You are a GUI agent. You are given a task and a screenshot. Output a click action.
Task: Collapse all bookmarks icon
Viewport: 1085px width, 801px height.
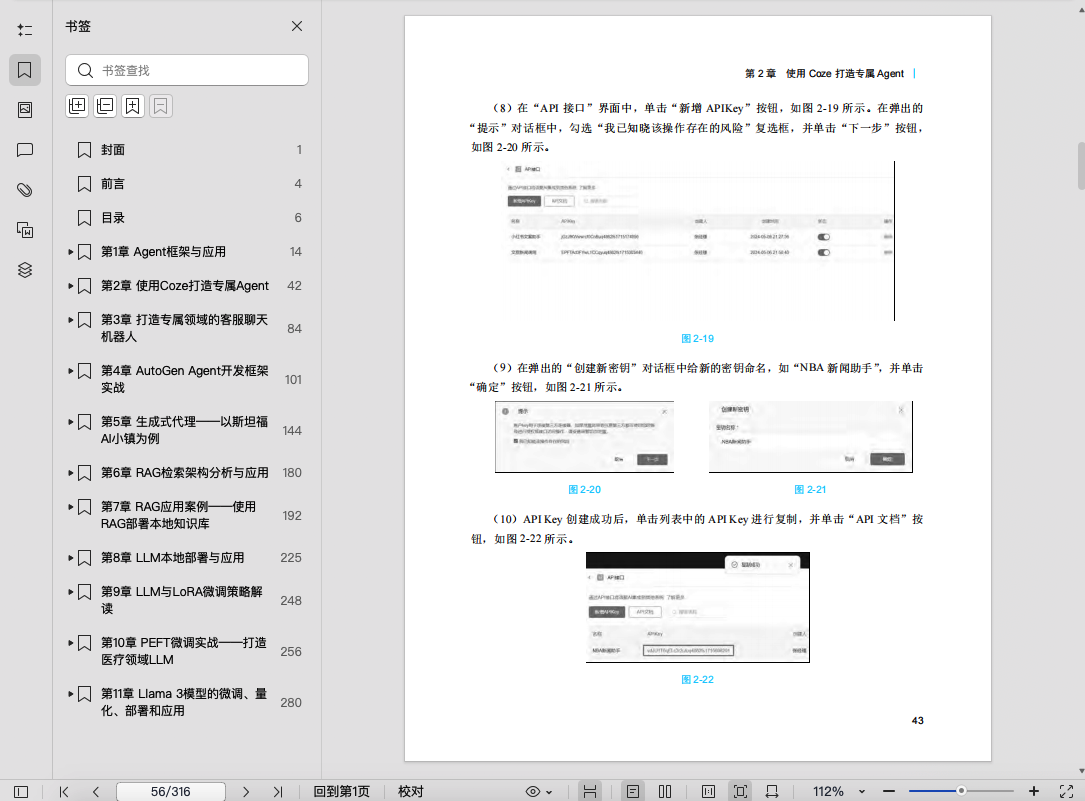[105, 106]
